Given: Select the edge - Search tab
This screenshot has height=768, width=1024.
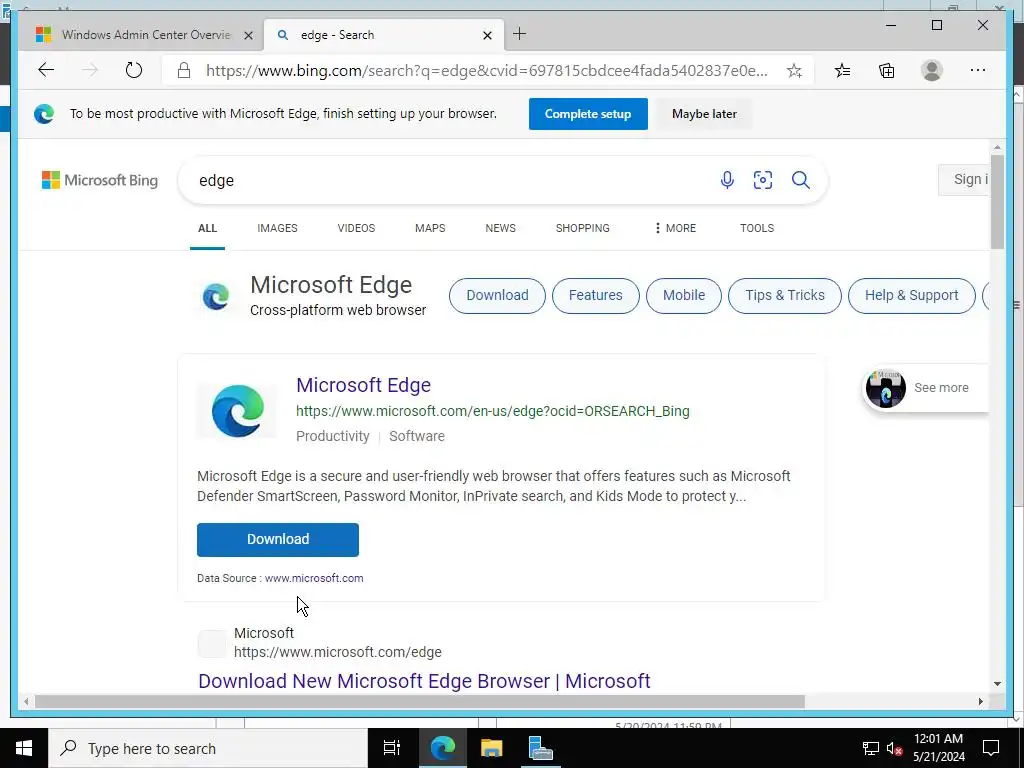Looking at the screenshot, I should (383, 35).
